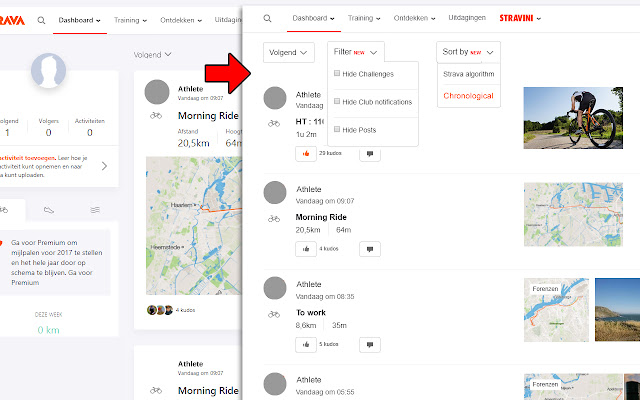
Task: Open Training menu in right panel
Action: coord(364,18)
